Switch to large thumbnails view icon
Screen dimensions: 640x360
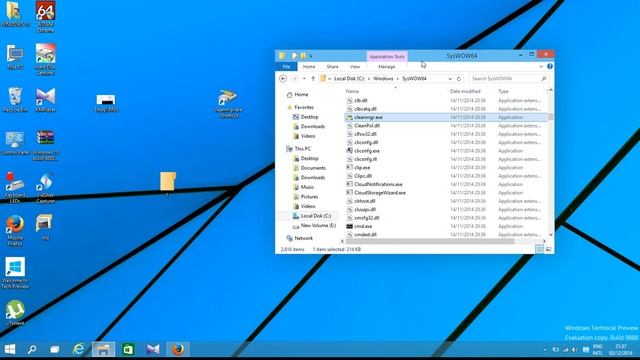pos(548,249)
